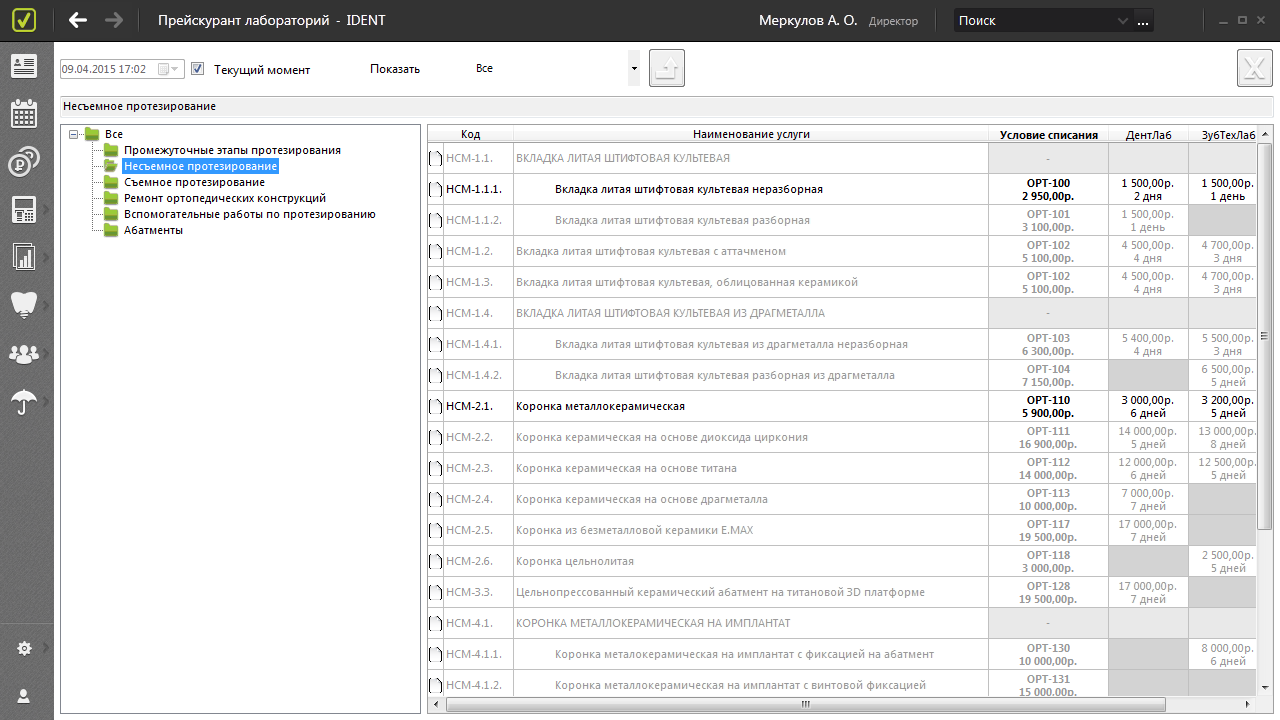Click document icon for row НСМ-1.2.
1280x720 pixels.
pyautogui.click(x=435, y=251)
